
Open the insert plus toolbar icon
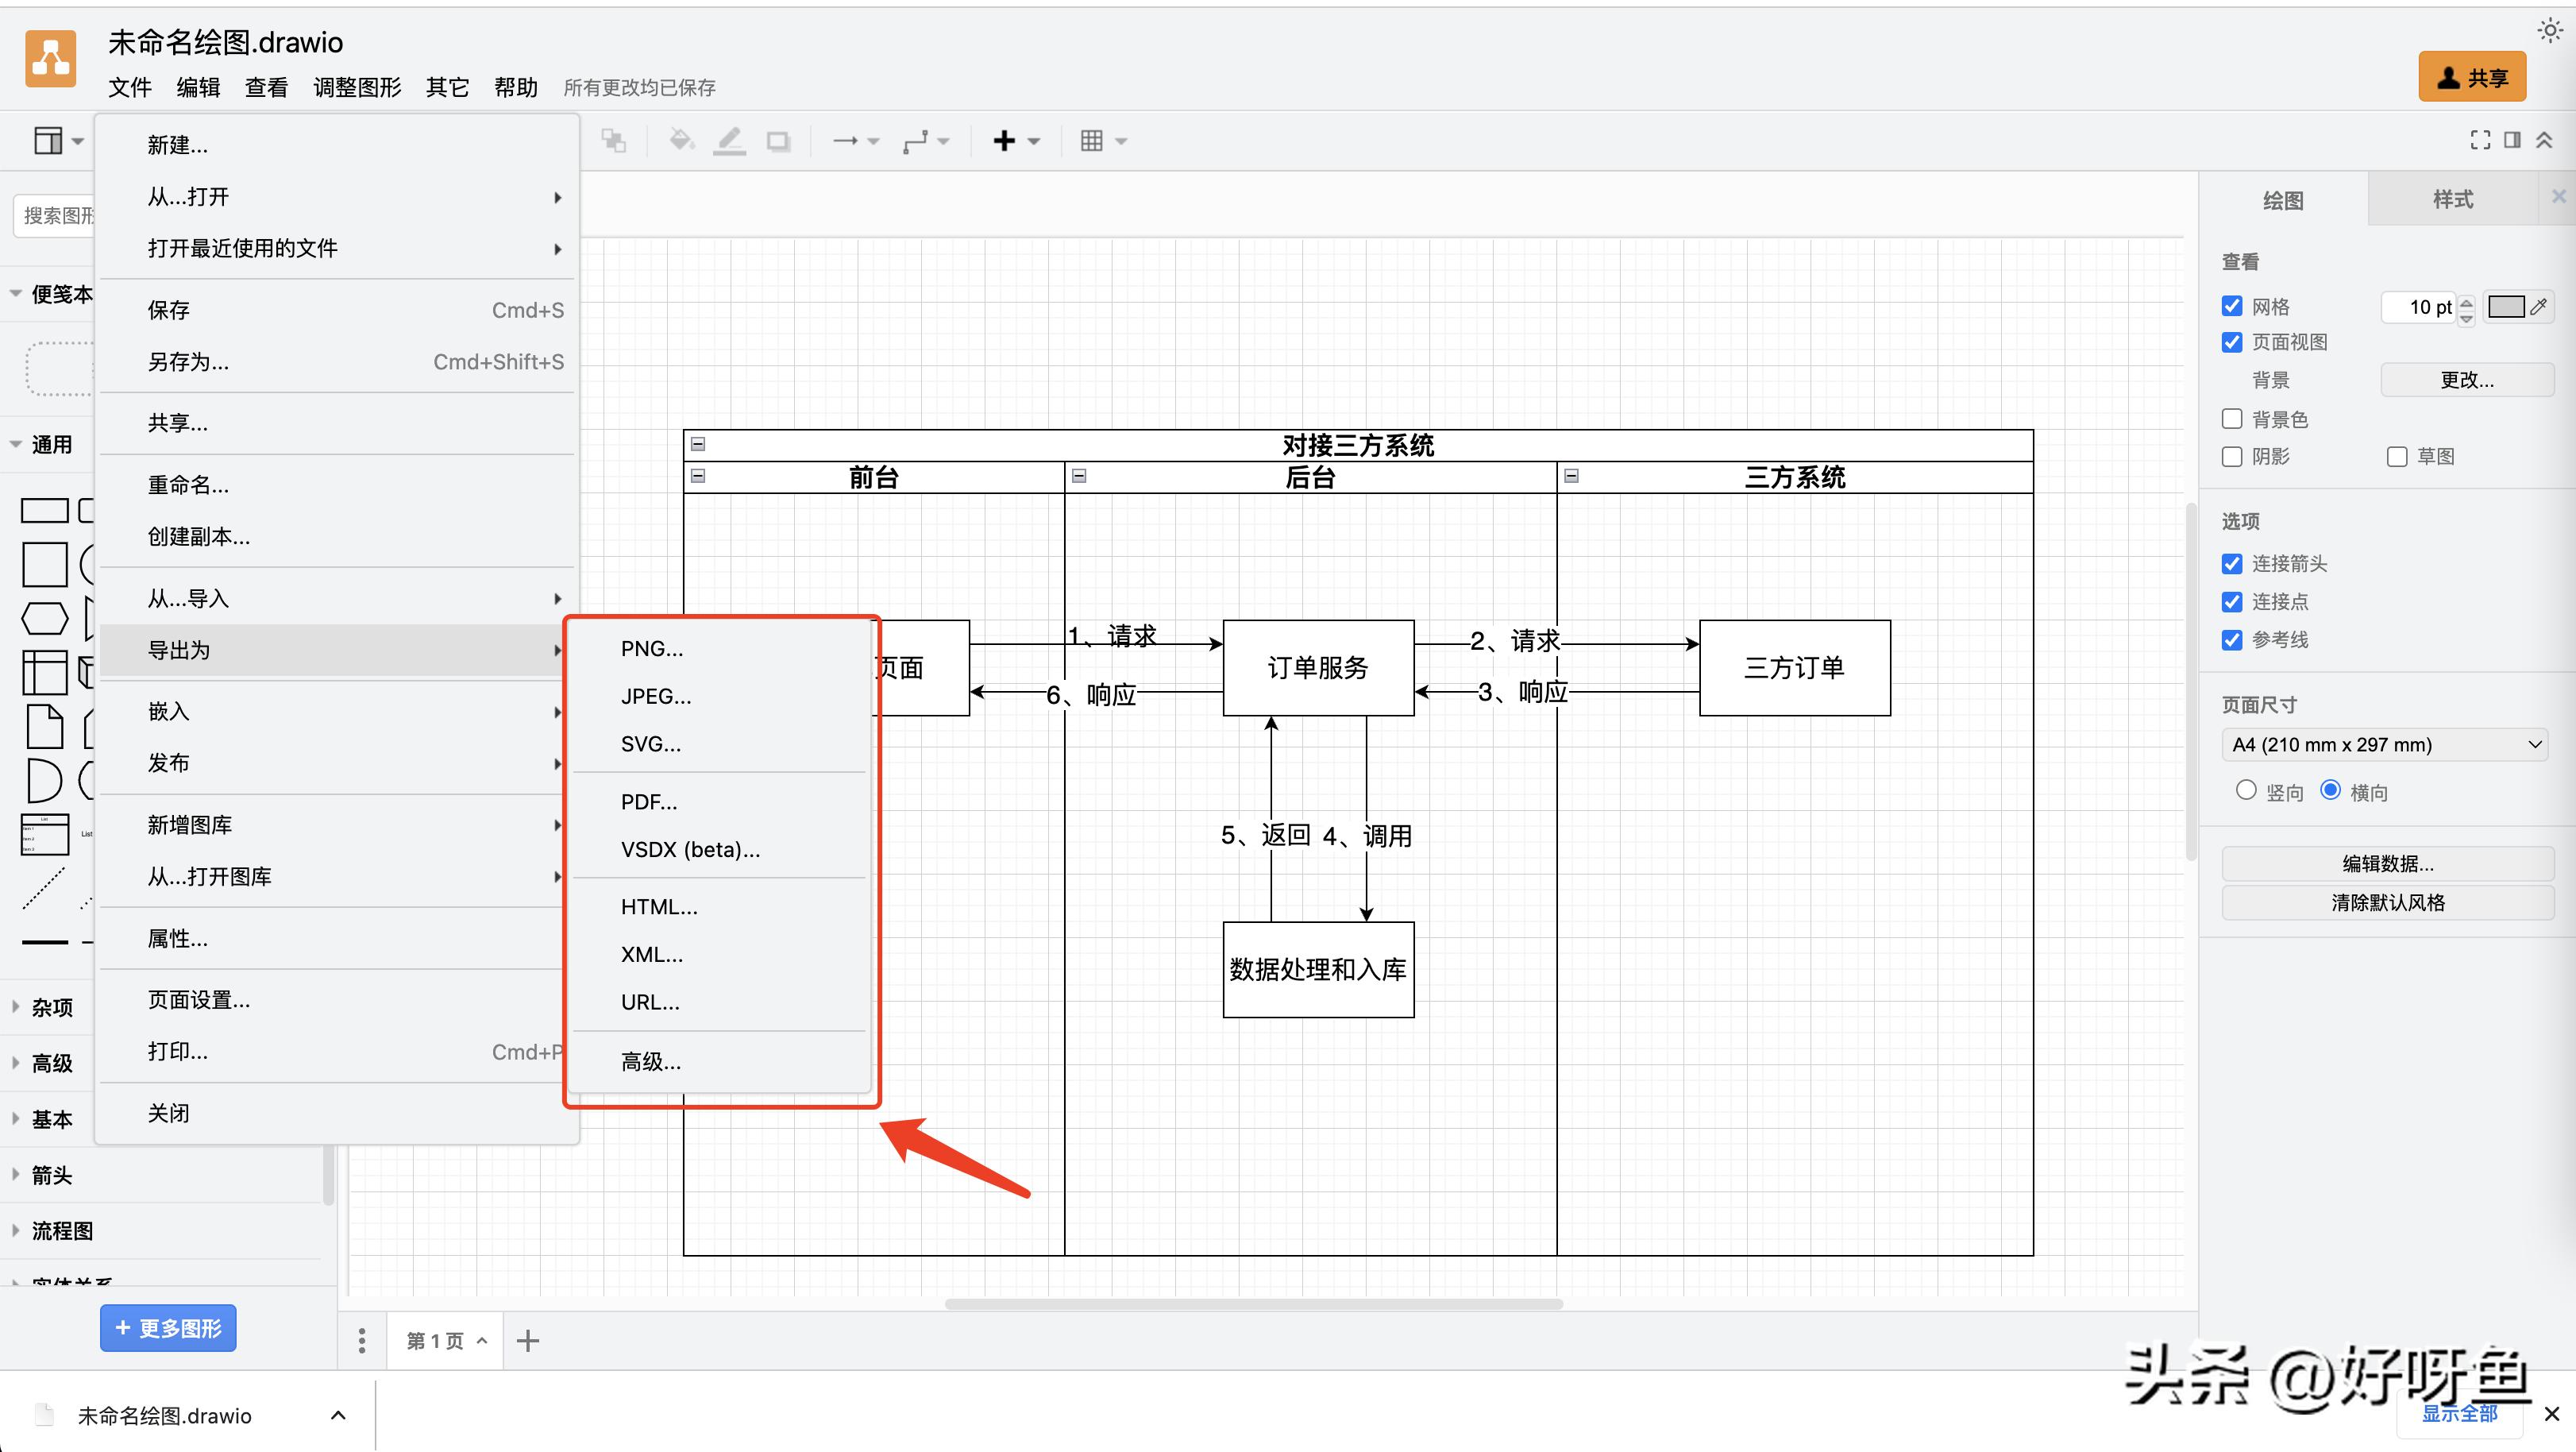[1005, 141]
